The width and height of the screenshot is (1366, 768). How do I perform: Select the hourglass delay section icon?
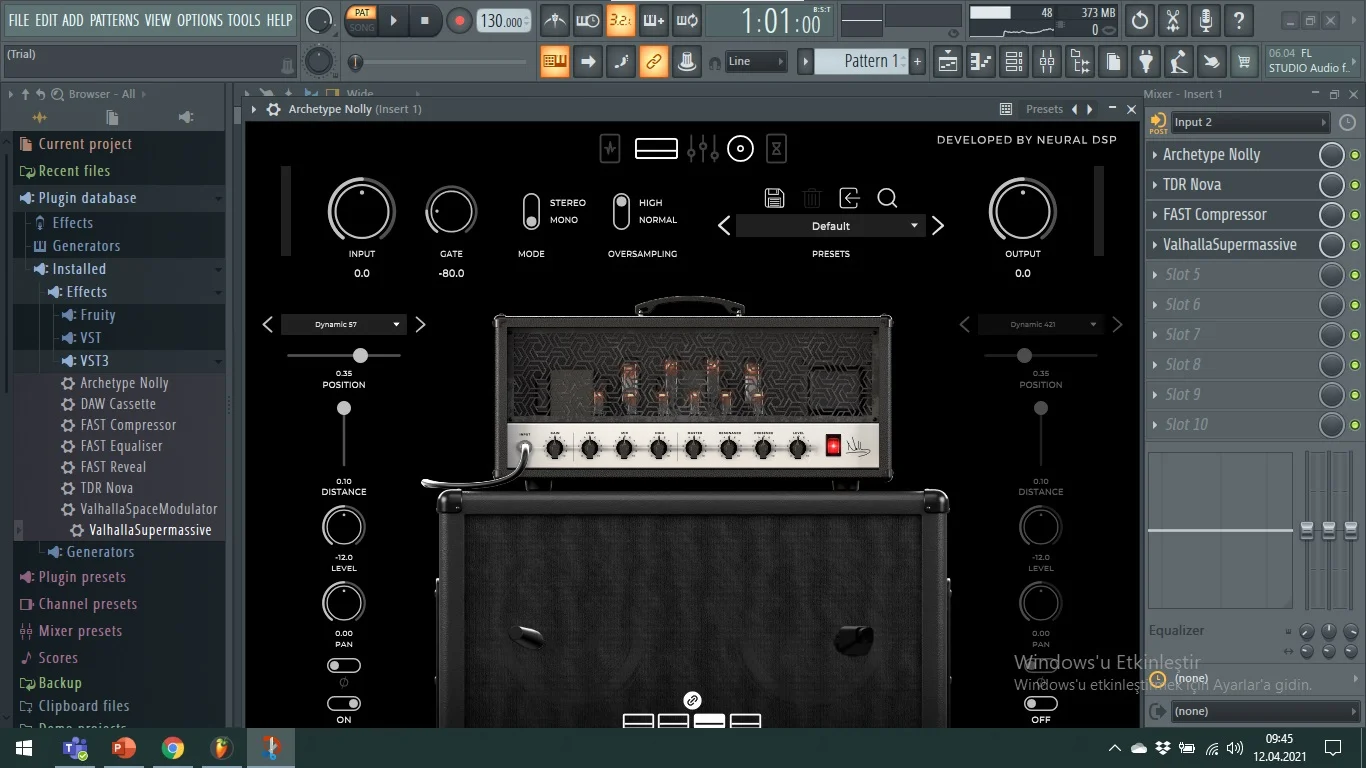click(776, 149)
